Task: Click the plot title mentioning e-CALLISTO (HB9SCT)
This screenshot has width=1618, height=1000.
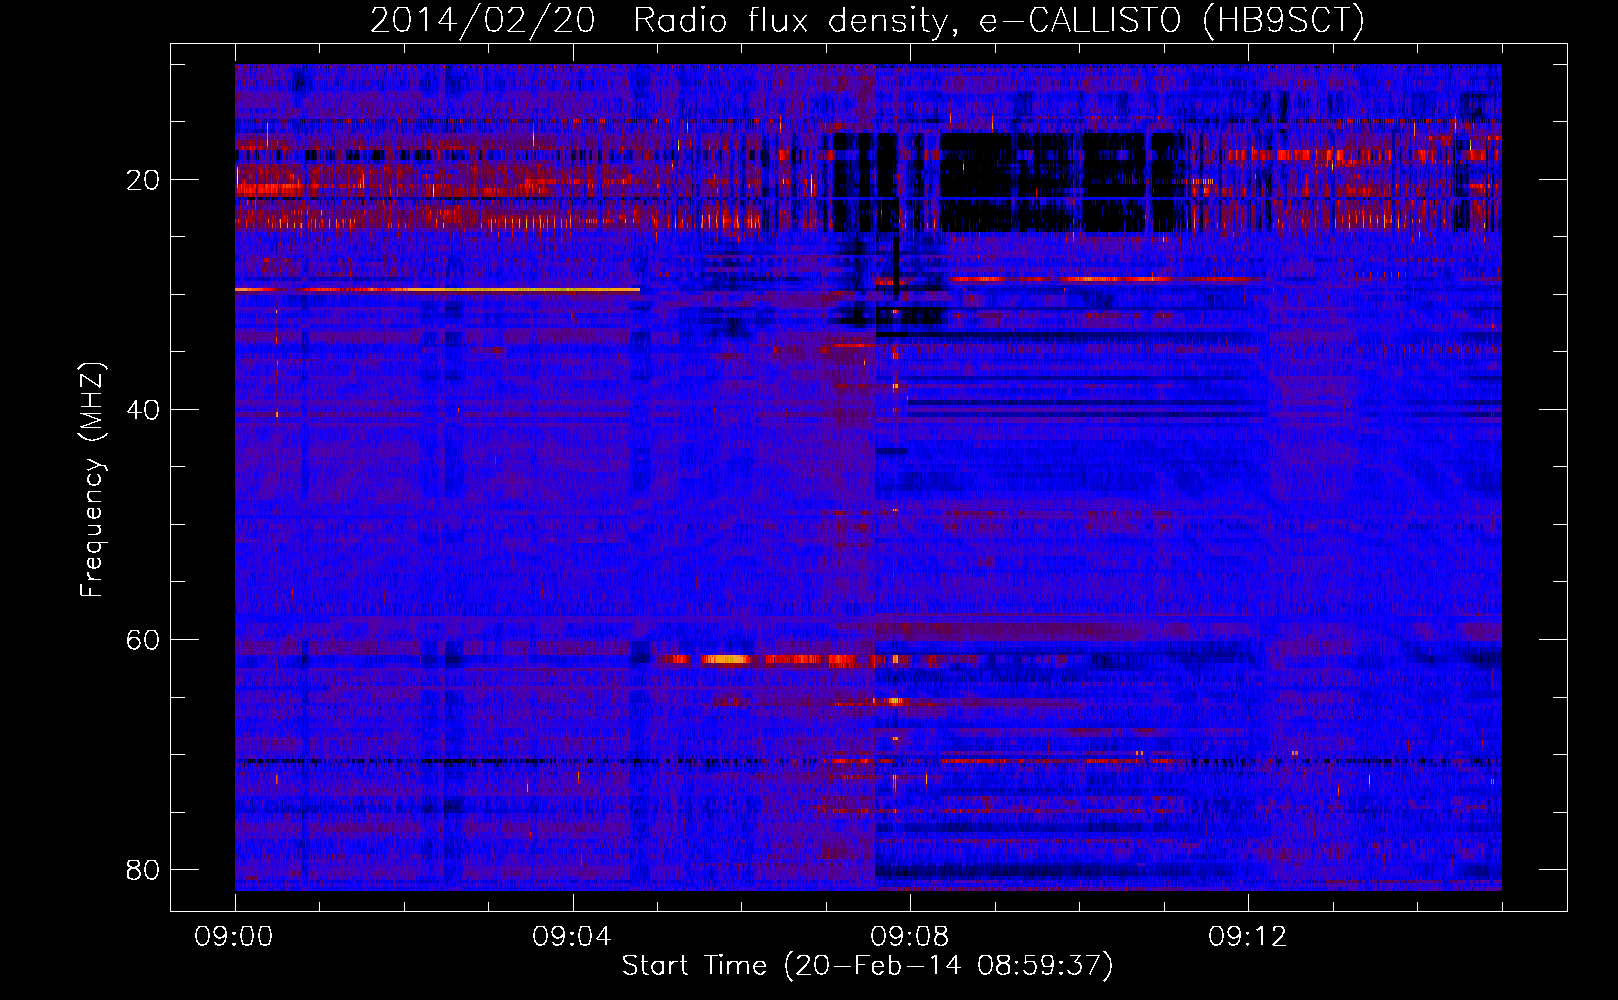Action: 867,20
